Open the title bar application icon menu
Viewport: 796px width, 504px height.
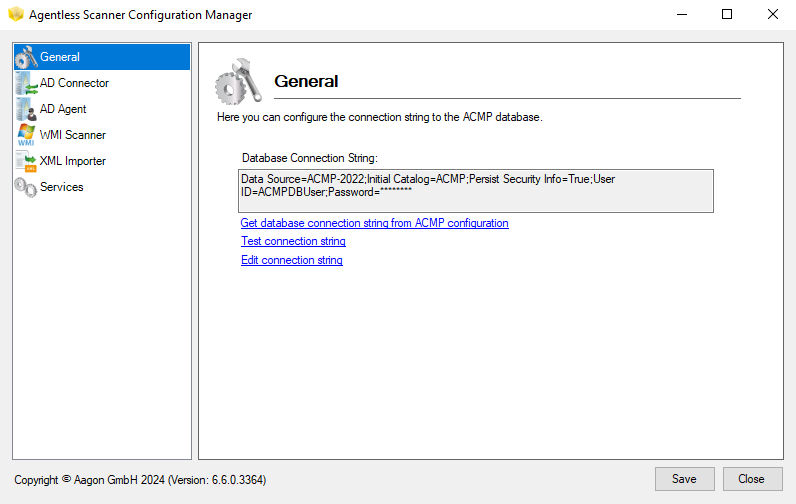tap(15, 15)
